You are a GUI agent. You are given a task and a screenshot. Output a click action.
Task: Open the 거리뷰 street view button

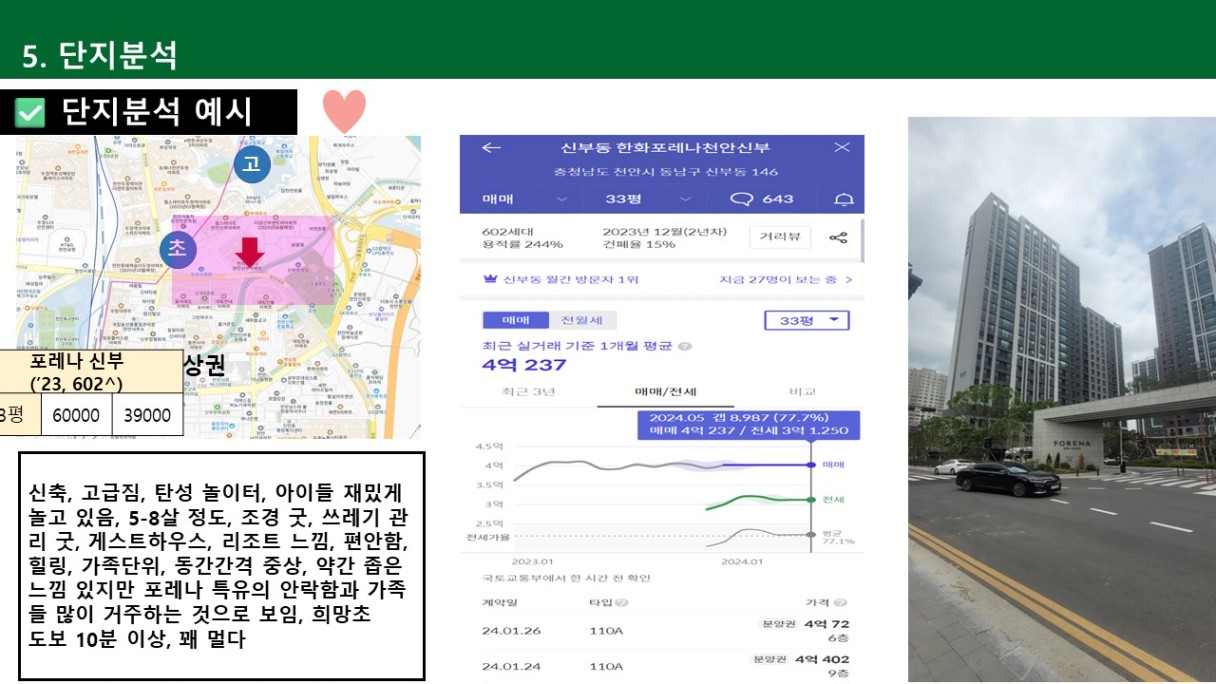pos(780,237)
